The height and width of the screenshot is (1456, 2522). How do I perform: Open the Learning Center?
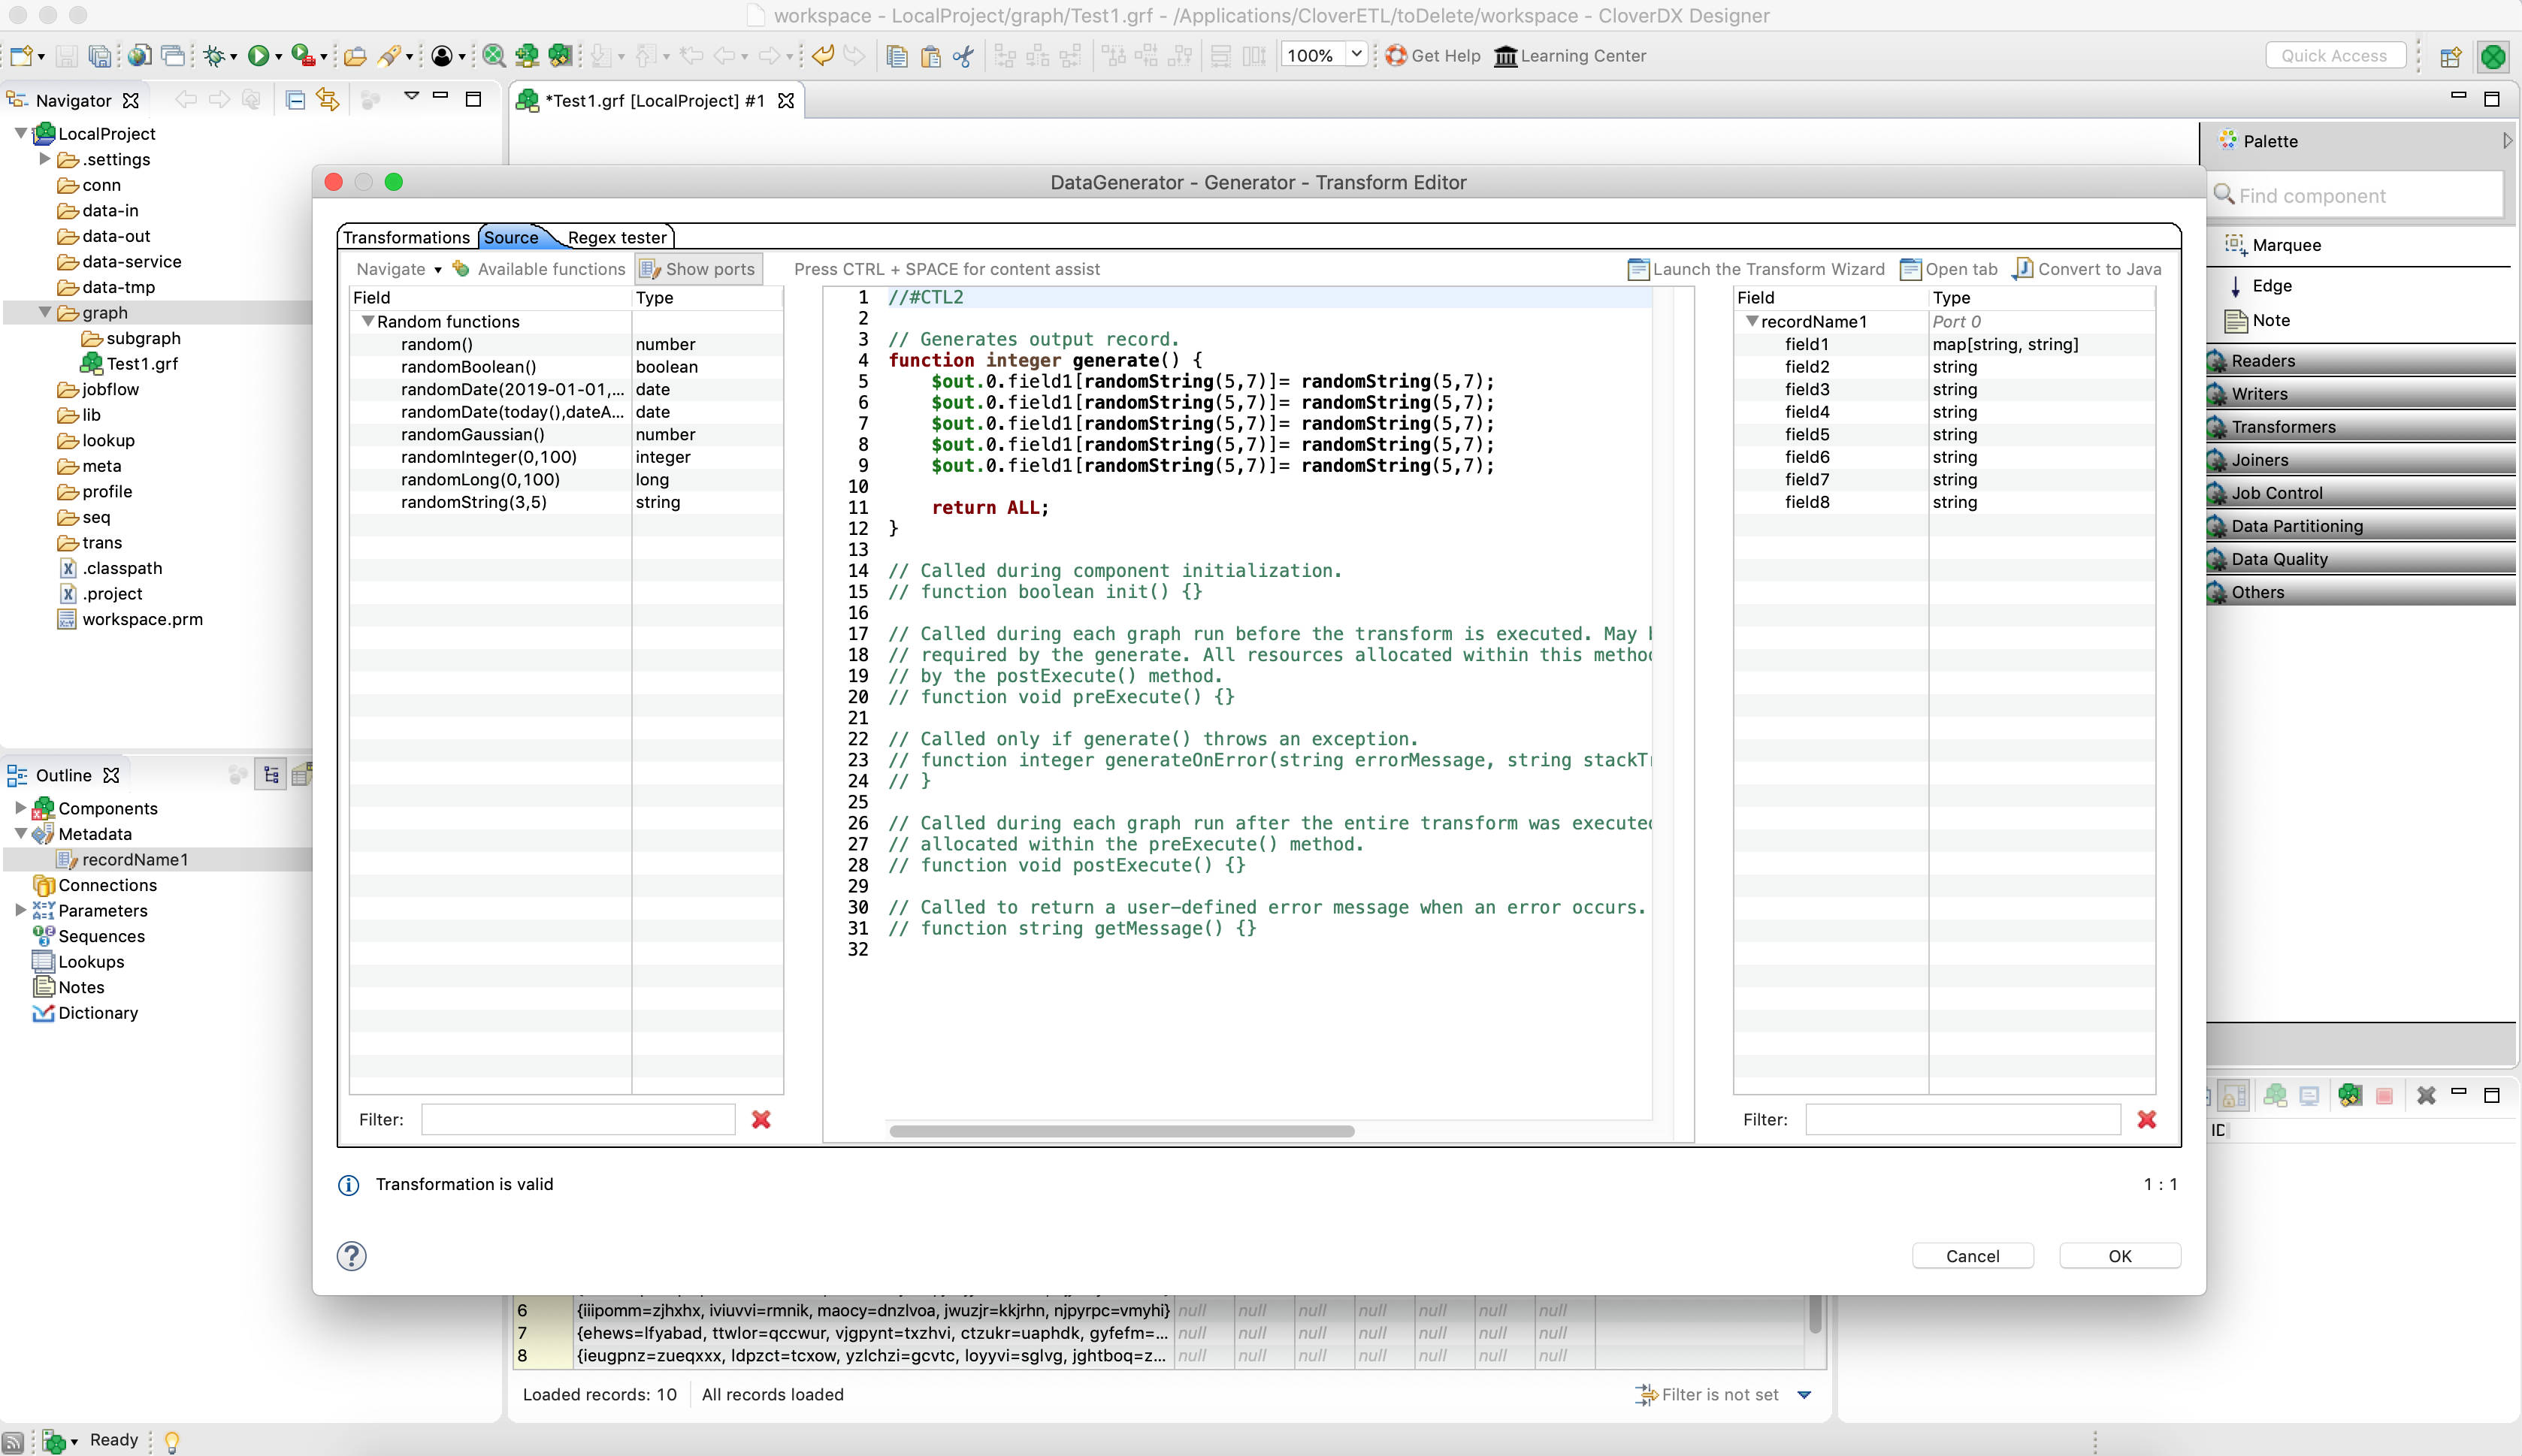click(x=1569, y=55)
